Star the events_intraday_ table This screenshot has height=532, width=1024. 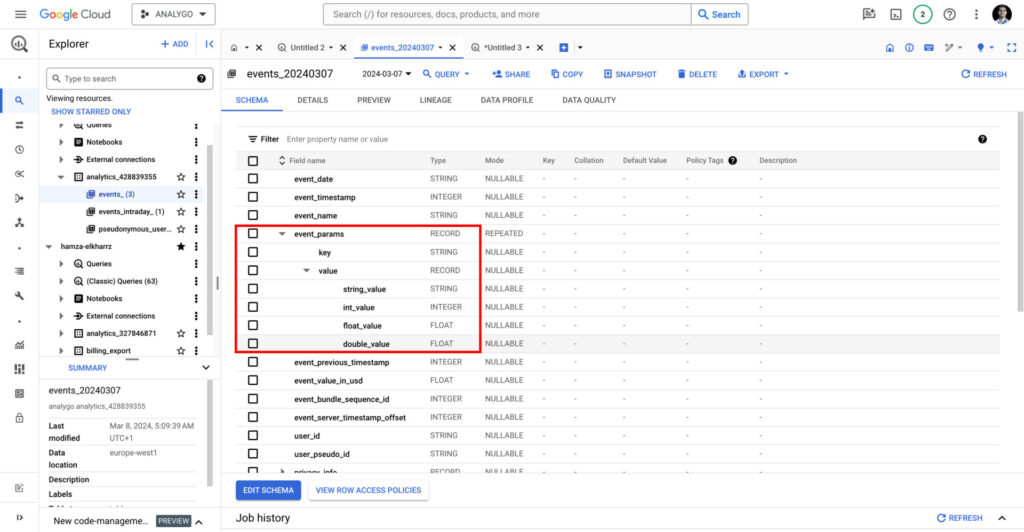tap(181, 212)
